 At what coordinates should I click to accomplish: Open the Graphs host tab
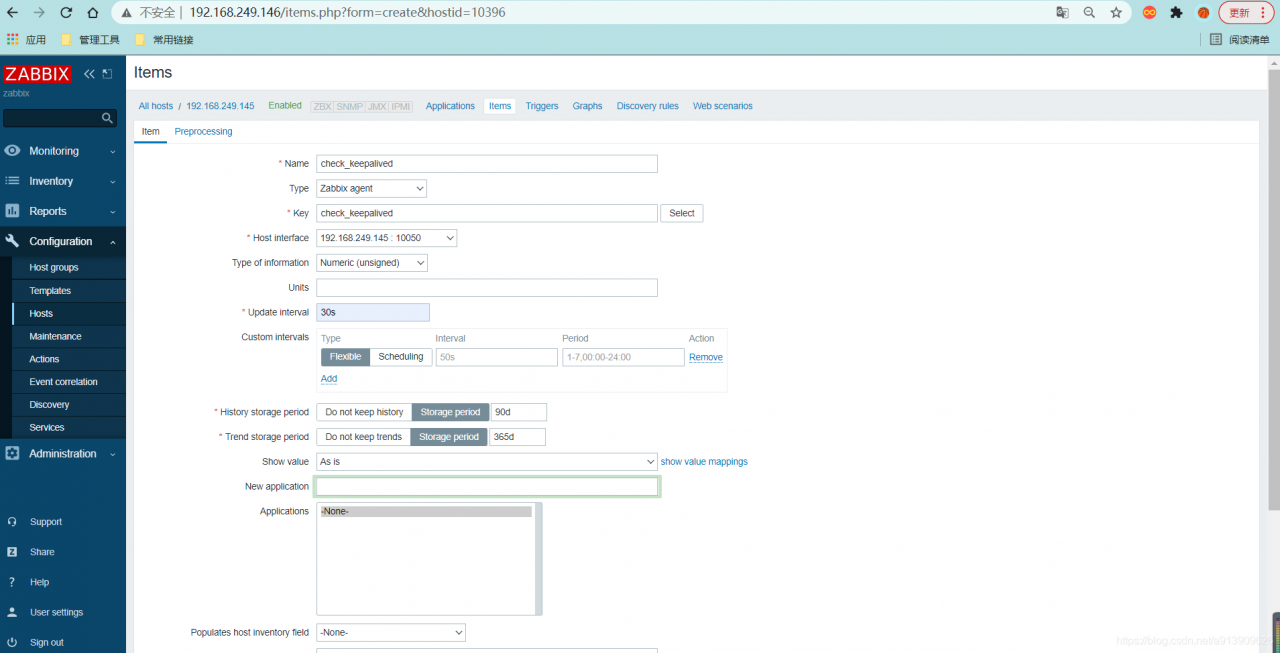click(587, 106)
